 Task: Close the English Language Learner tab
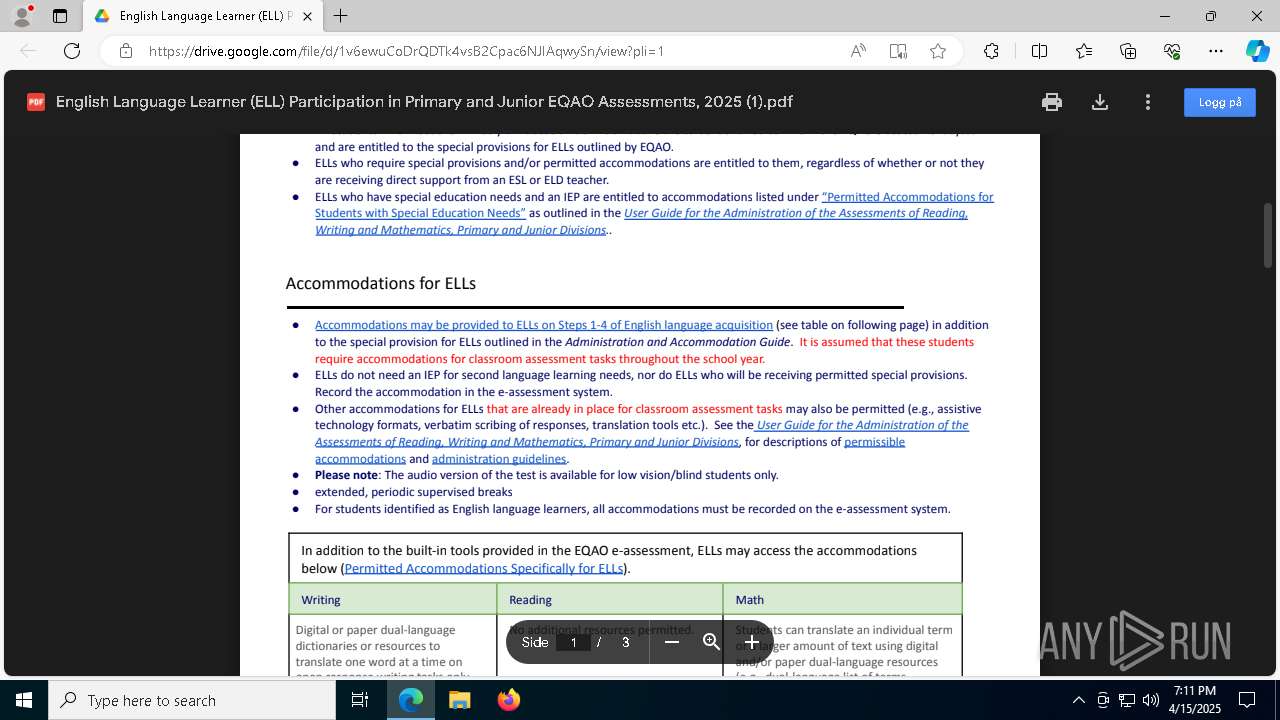coord(307,16)
